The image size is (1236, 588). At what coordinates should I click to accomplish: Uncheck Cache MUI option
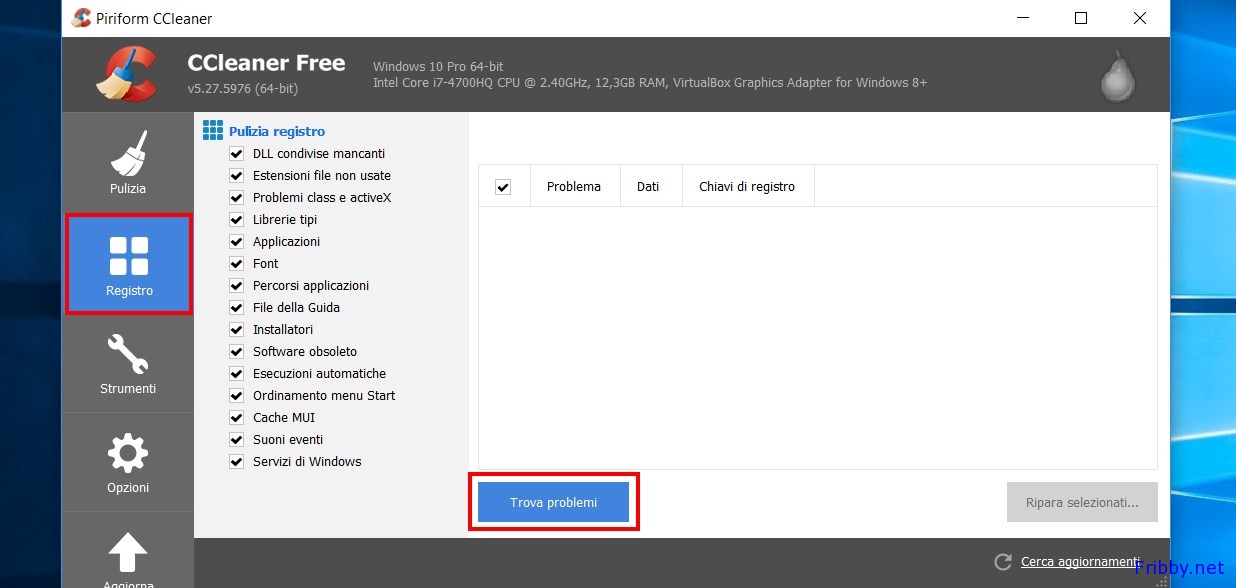pyautogui.click(x=237, y=418)
